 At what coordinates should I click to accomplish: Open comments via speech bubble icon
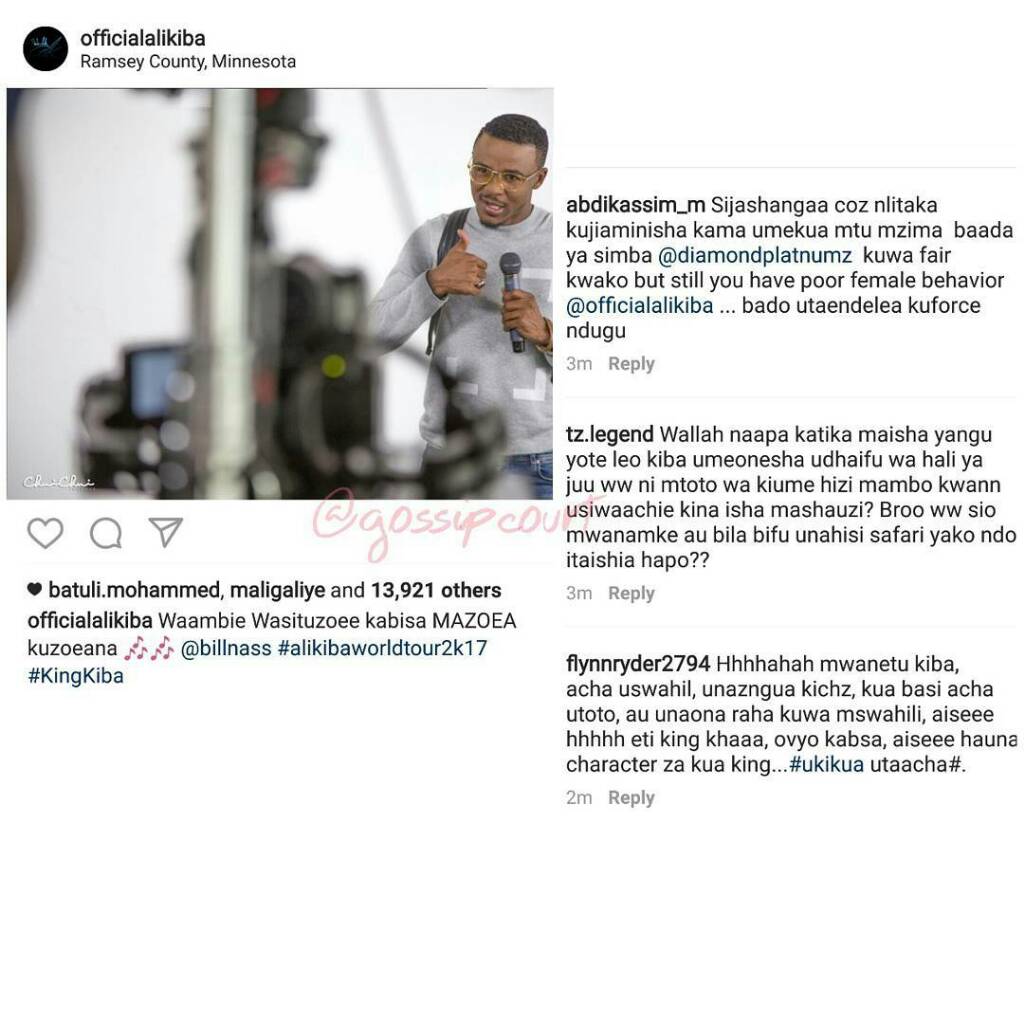[106, 532]
